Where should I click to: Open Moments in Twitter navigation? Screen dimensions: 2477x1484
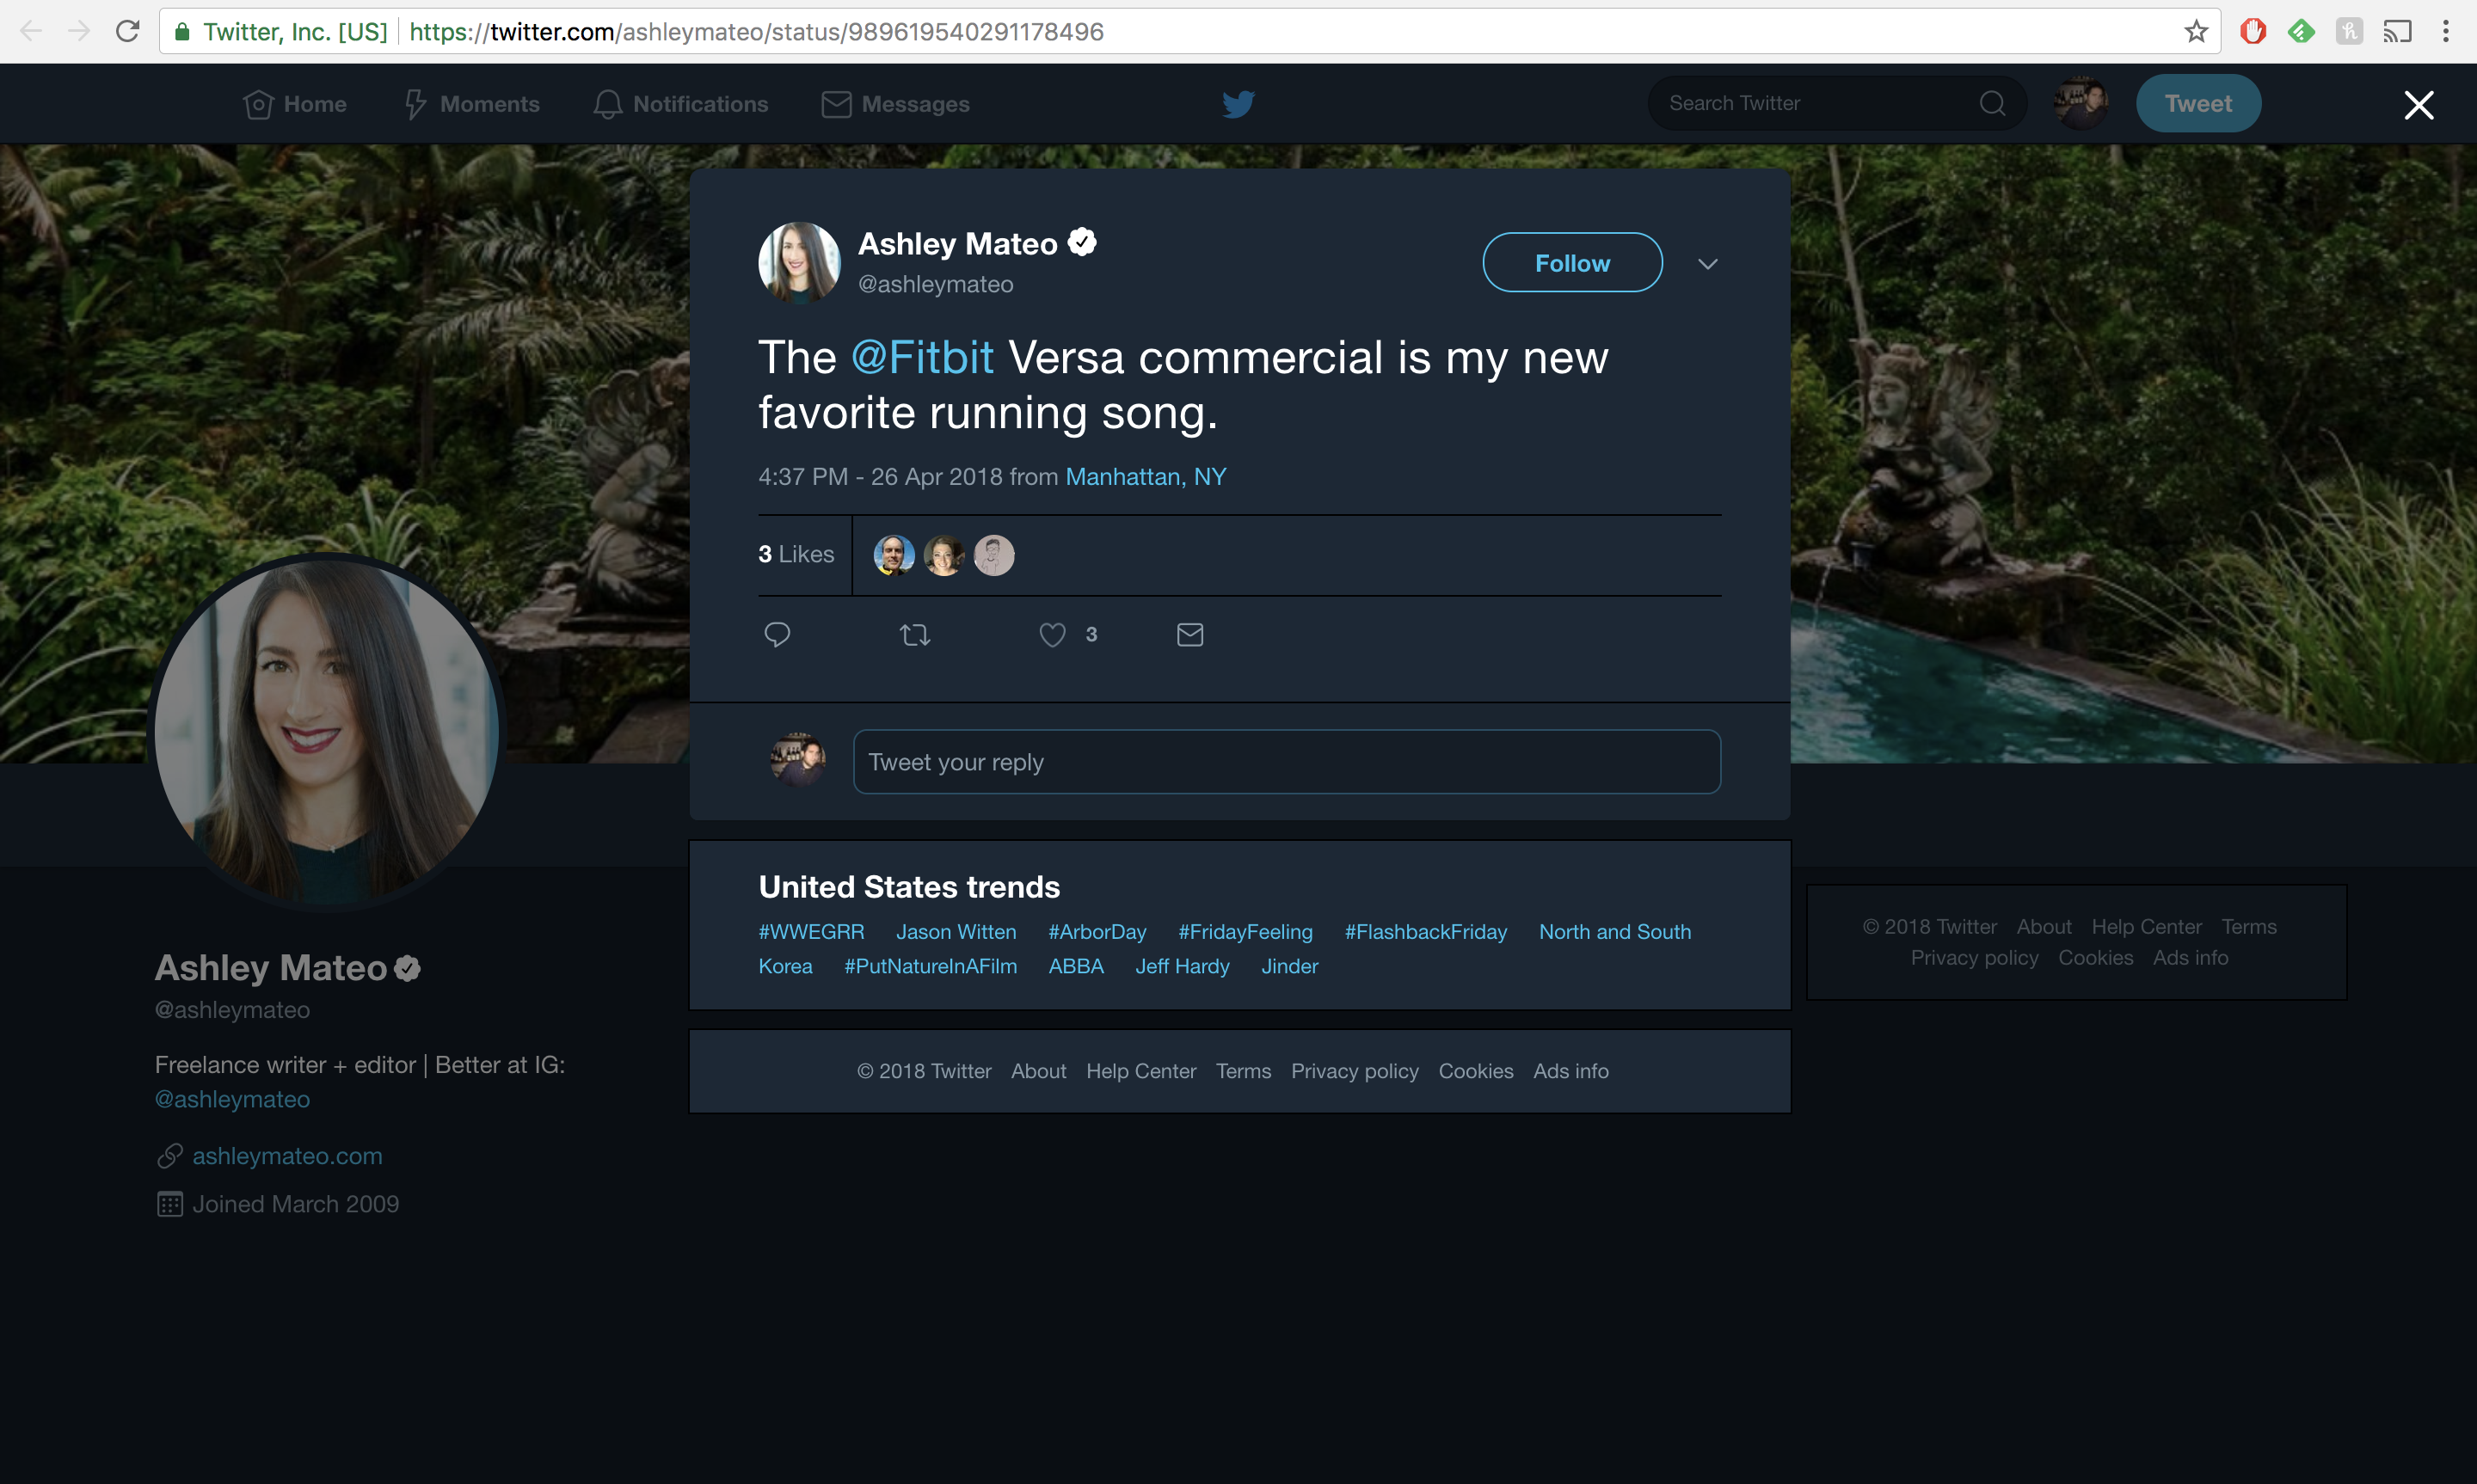pos(472,104)
